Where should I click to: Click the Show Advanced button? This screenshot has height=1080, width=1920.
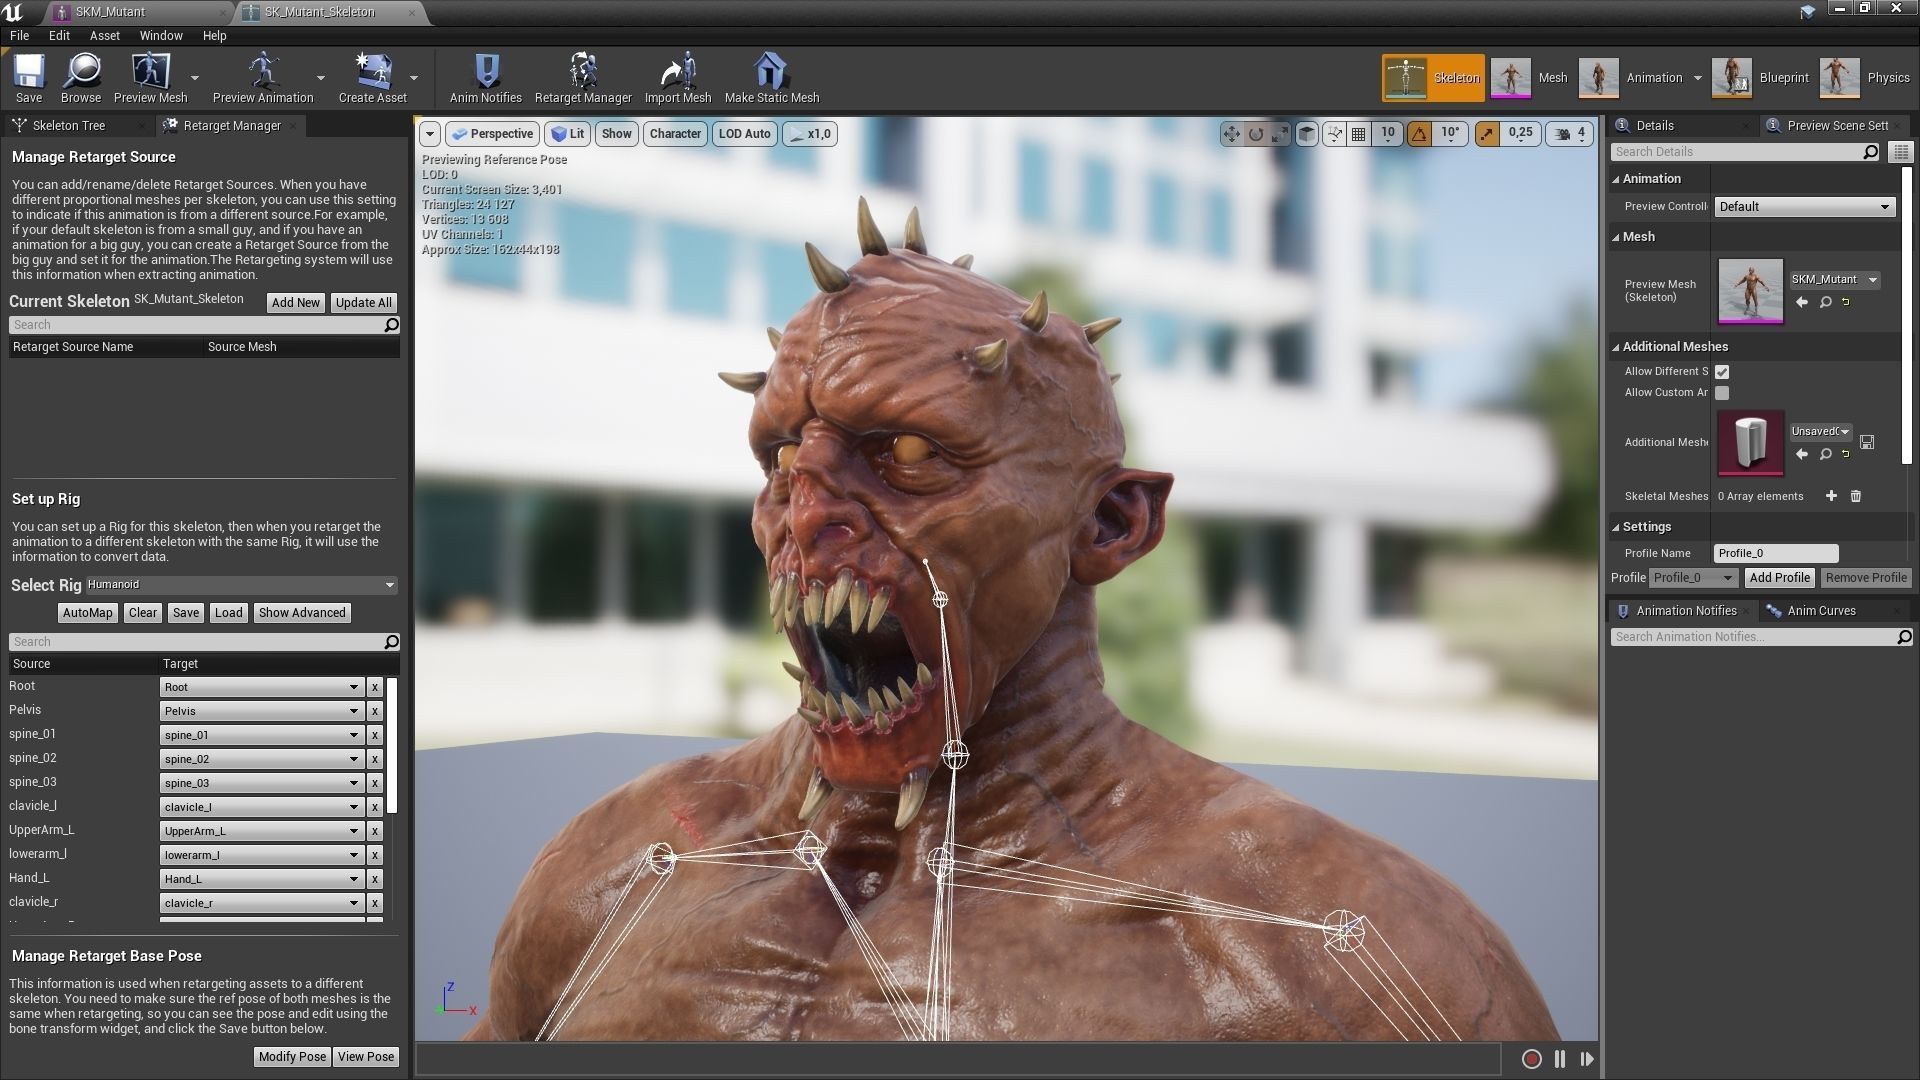pyautogui.click(x=302, y=613)
